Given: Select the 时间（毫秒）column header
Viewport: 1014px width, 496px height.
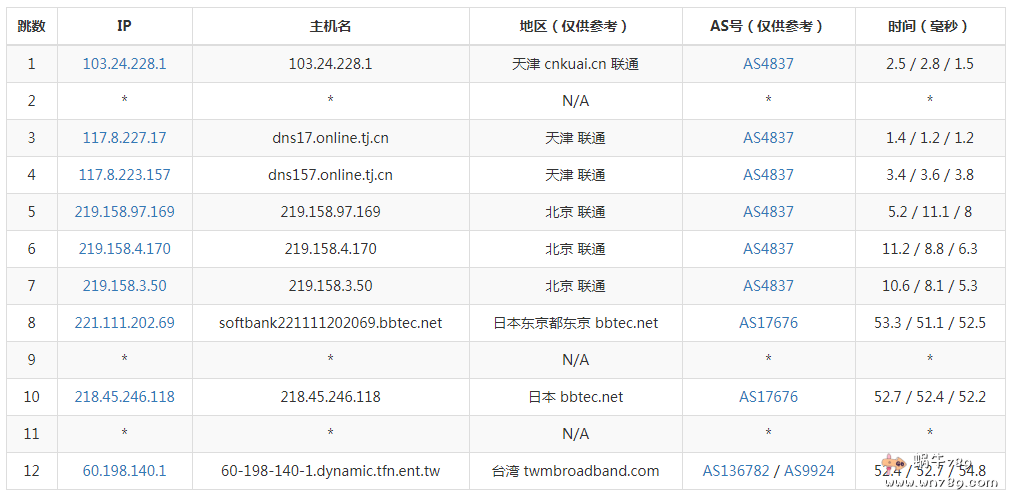Looking at the screenshot, I should pos(929,27).
